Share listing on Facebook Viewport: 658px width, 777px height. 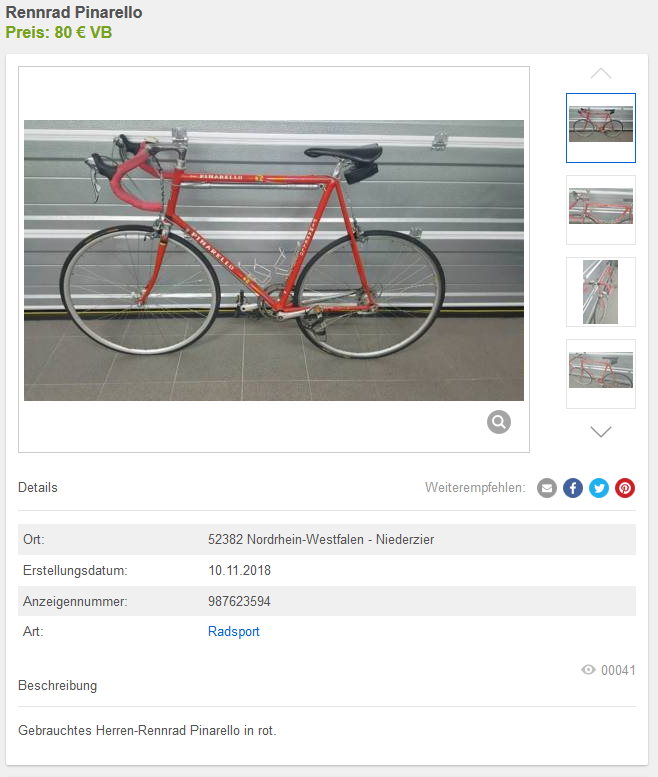tap(573, 488)
